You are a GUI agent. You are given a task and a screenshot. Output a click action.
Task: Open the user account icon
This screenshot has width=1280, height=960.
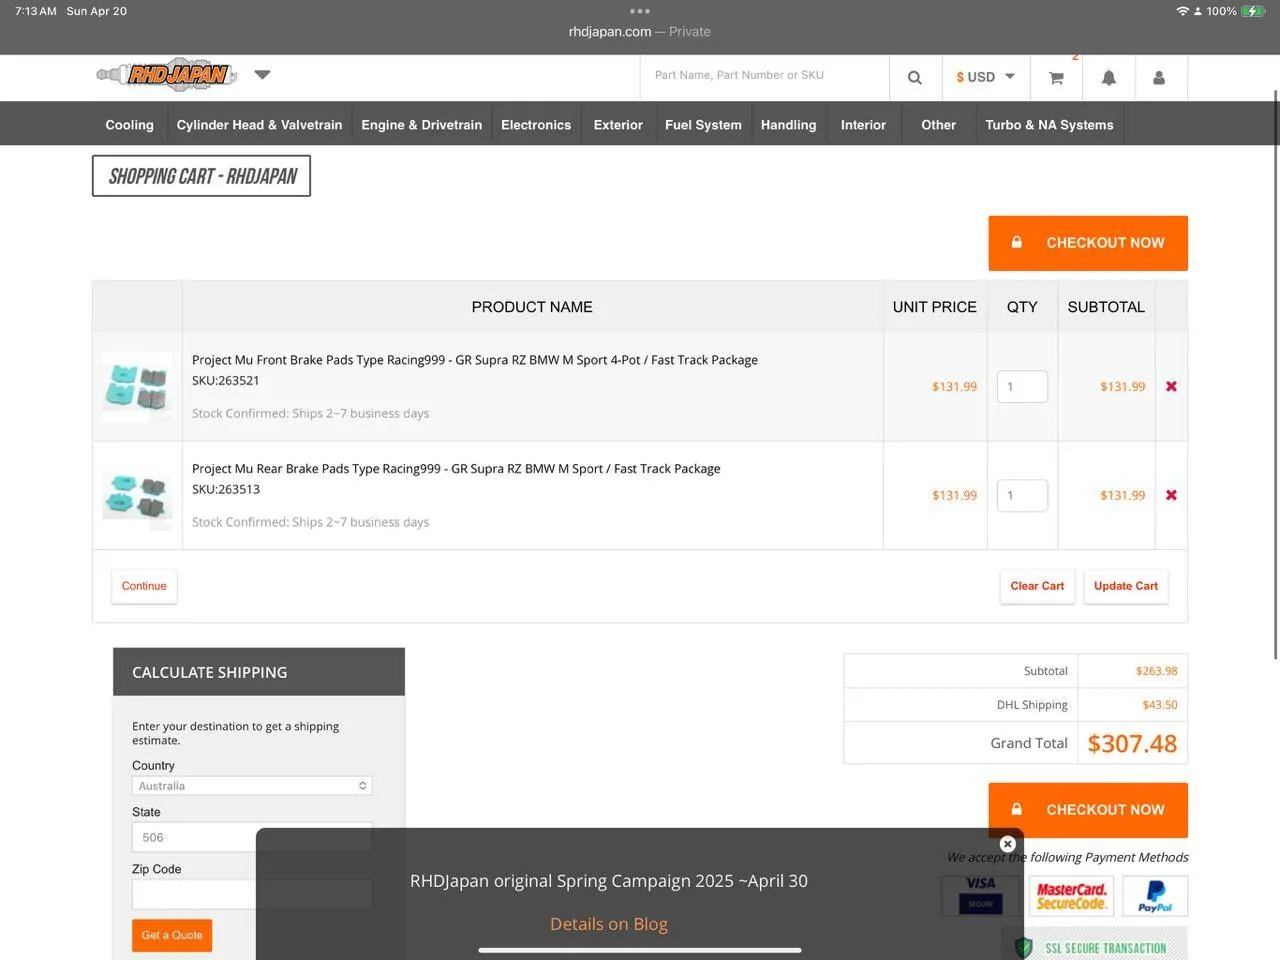1159,77
